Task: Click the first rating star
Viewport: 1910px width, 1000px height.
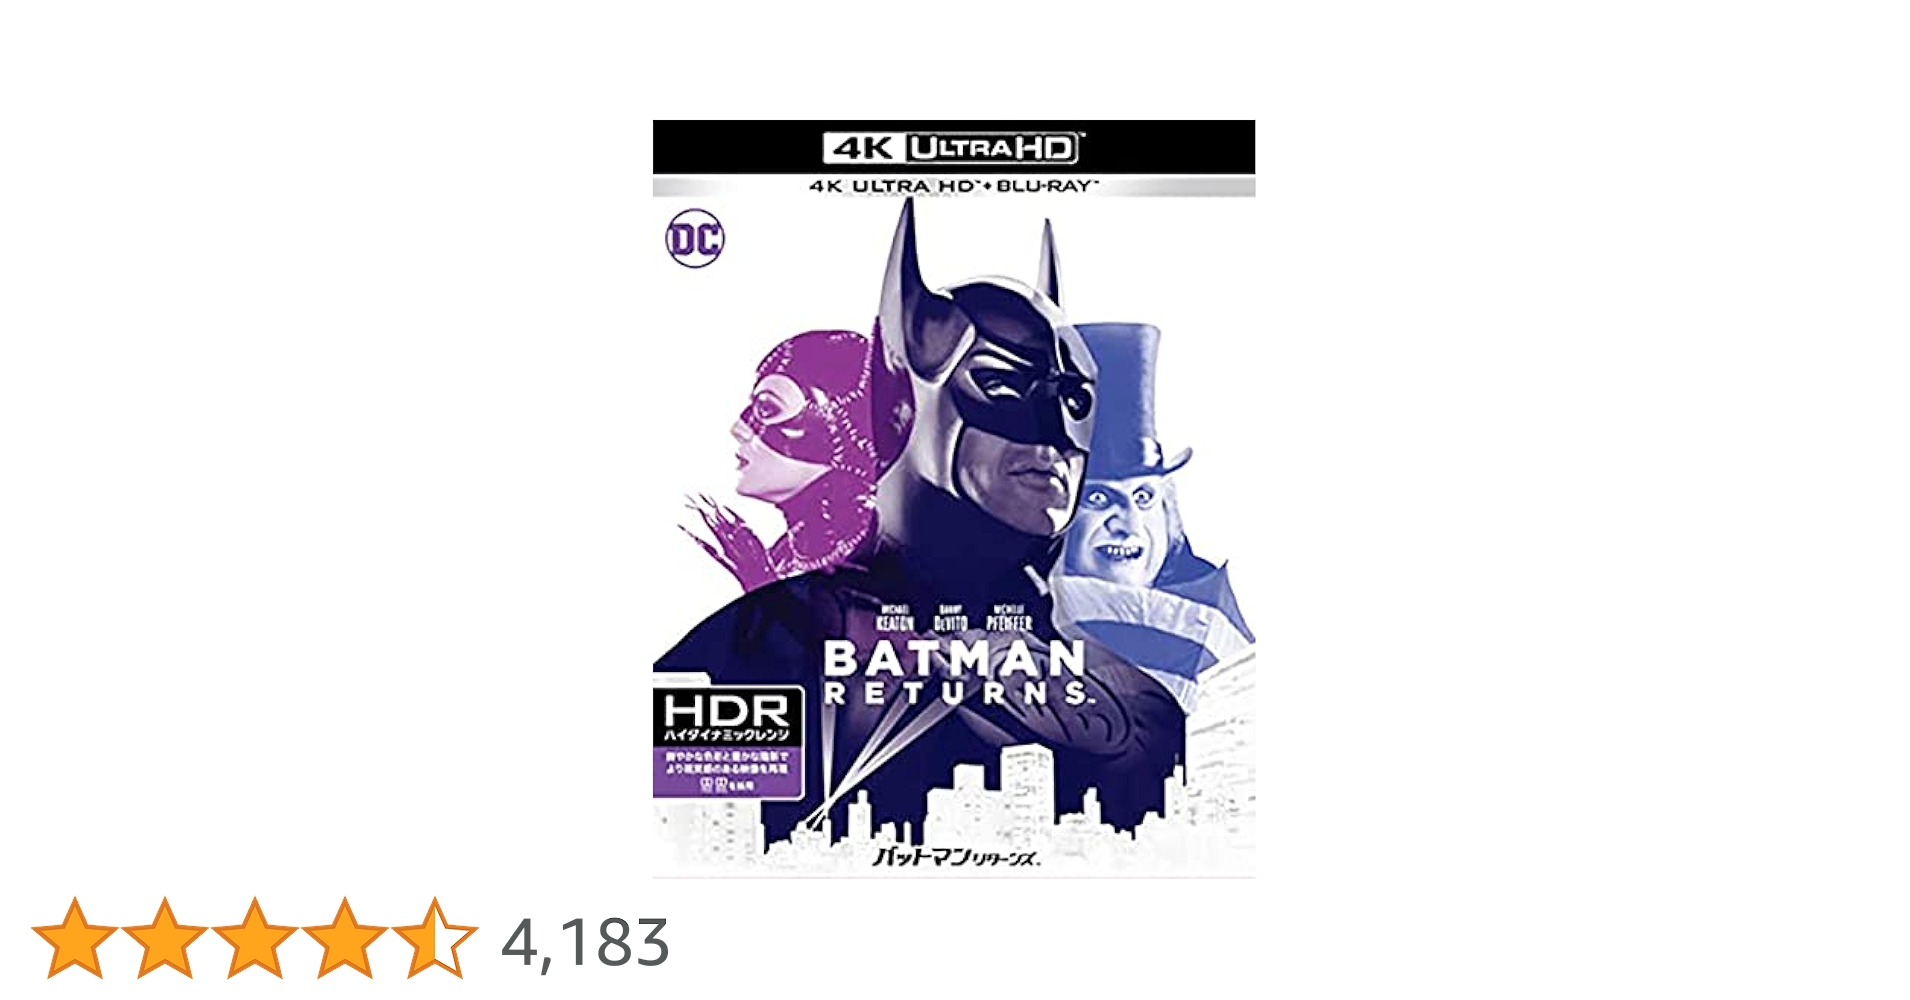Action: point(75,938)
